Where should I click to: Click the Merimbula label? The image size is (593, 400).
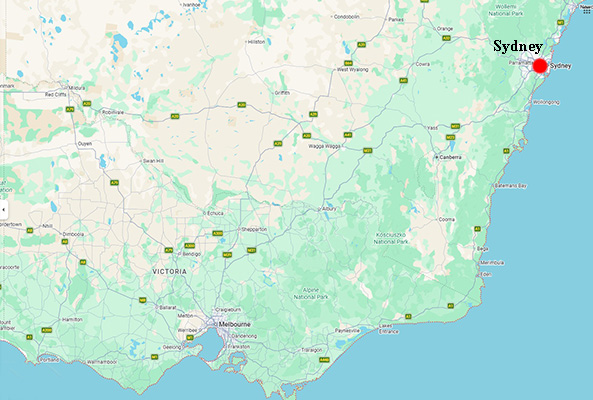pyautogui.click(x=492, y=262)
